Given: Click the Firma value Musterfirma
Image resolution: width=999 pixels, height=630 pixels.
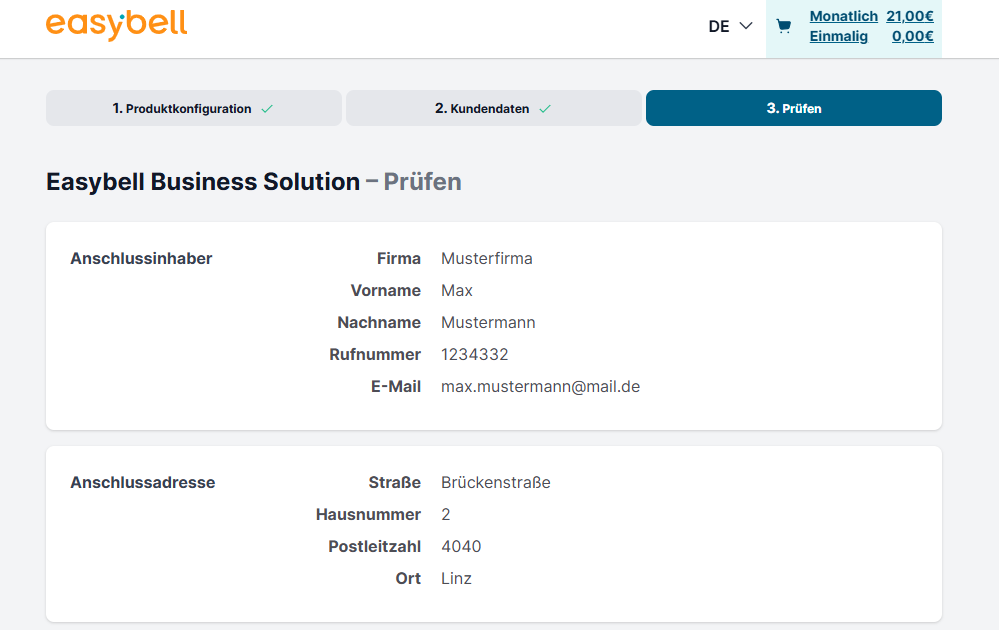Looking at the screenshot, I should [x=487, y=259].
